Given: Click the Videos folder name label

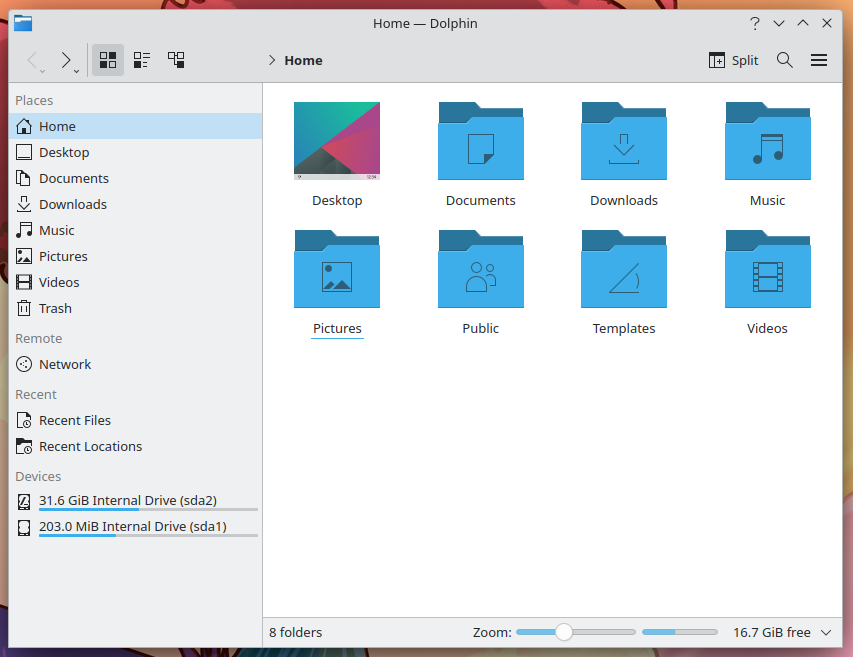Looking at the screenshot, I should 767,328.
